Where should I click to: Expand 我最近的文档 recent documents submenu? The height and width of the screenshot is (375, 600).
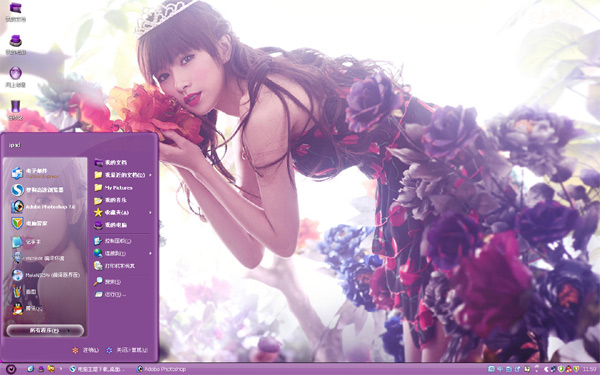coord(122,175)
